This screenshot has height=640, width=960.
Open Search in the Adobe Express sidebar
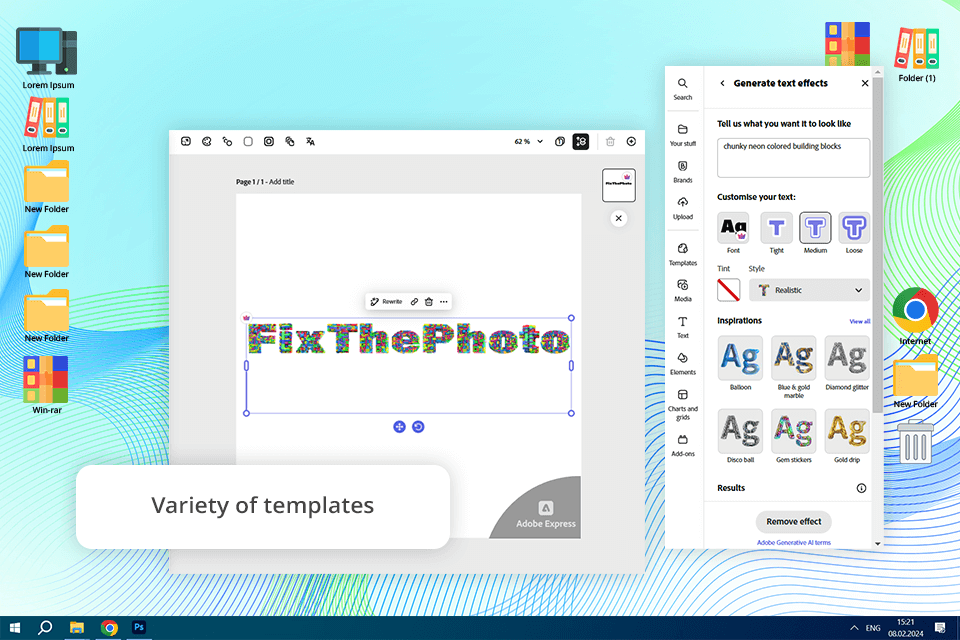(x=683, y=89)
